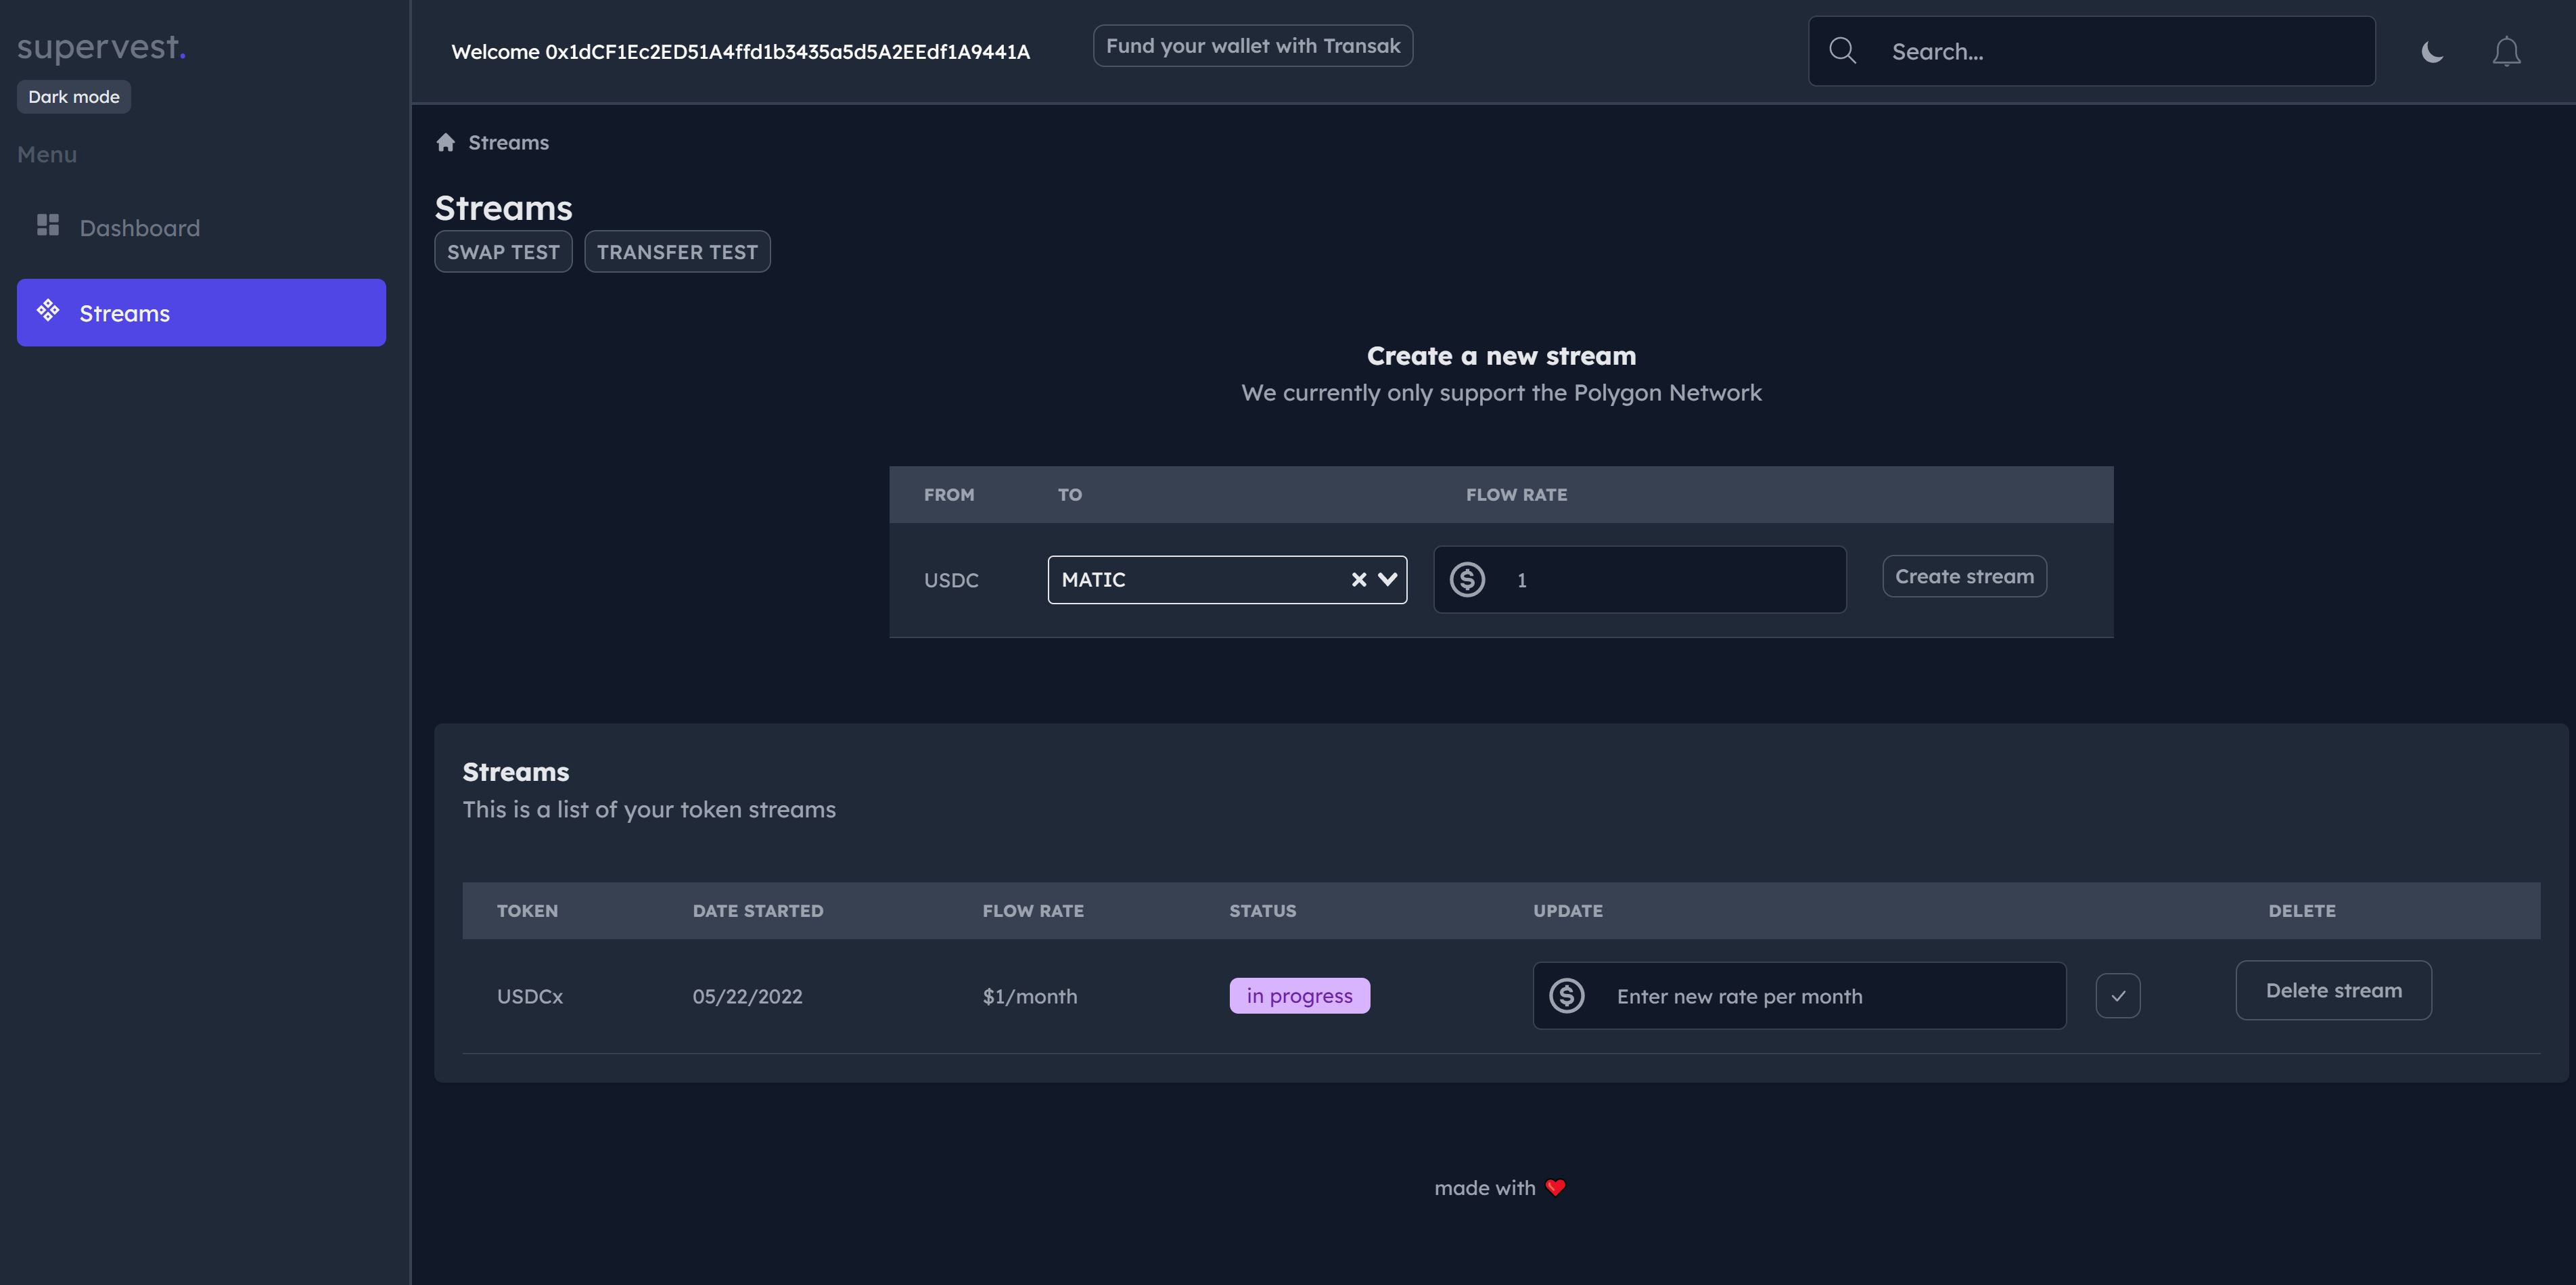Click dollar icon in update rate field
Screen dimensions: 2576x1285
(1566, 995)
